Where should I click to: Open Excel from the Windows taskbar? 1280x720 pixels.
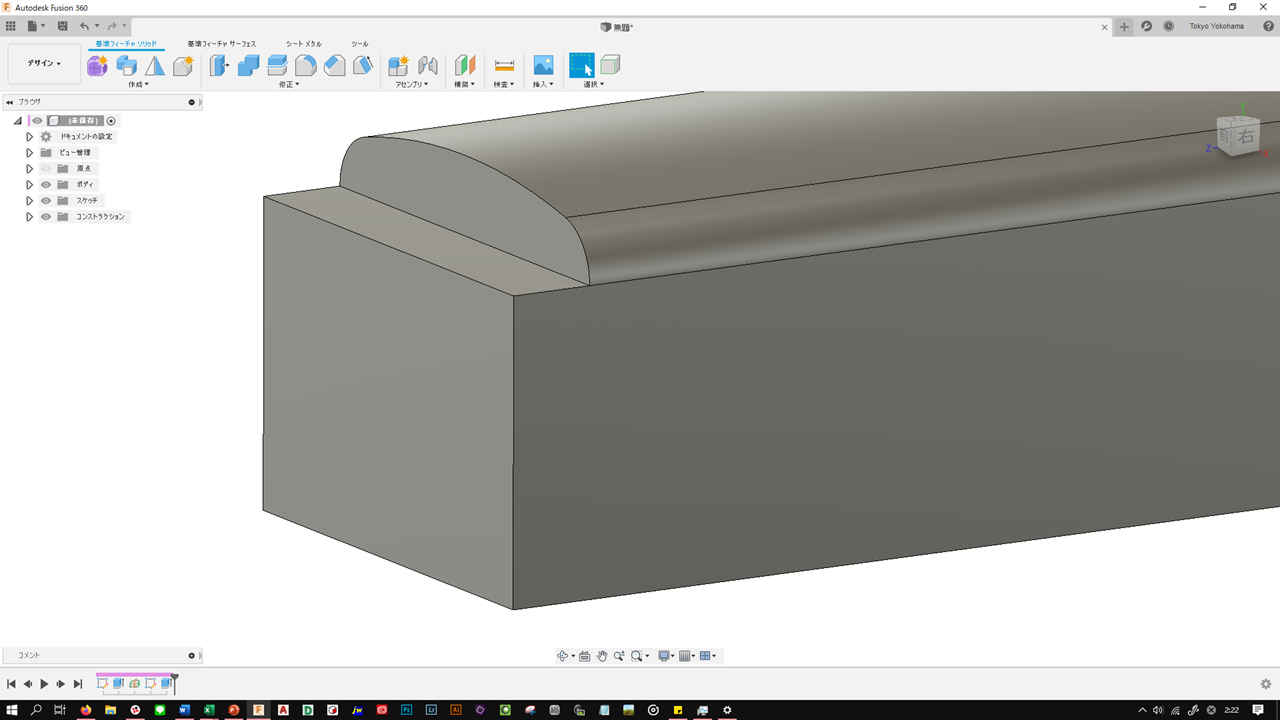pos(209,710)
